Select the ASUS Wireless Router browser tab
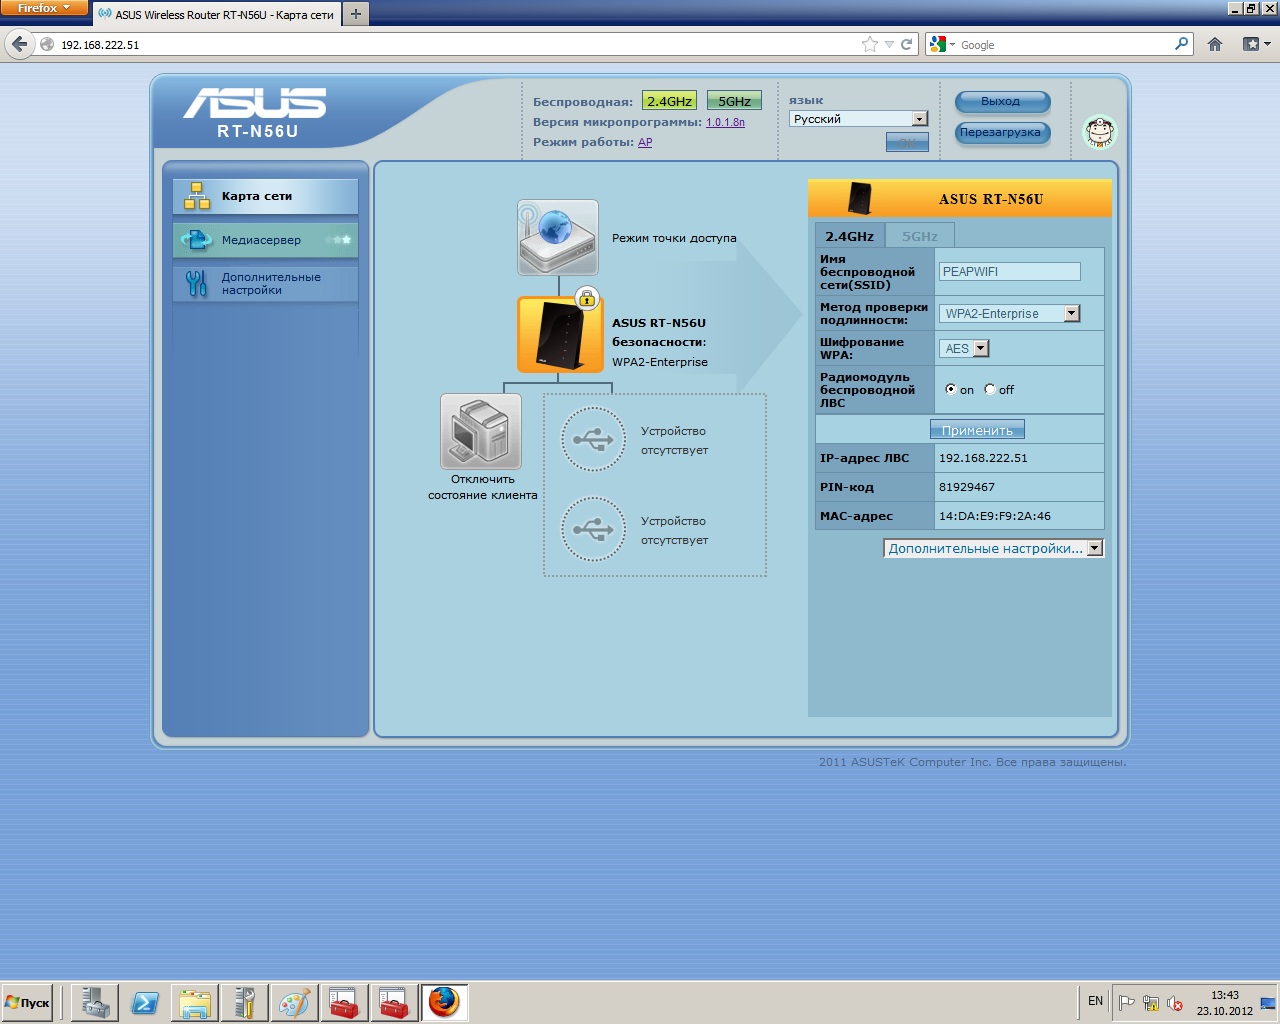 click(x=216, y=14)
